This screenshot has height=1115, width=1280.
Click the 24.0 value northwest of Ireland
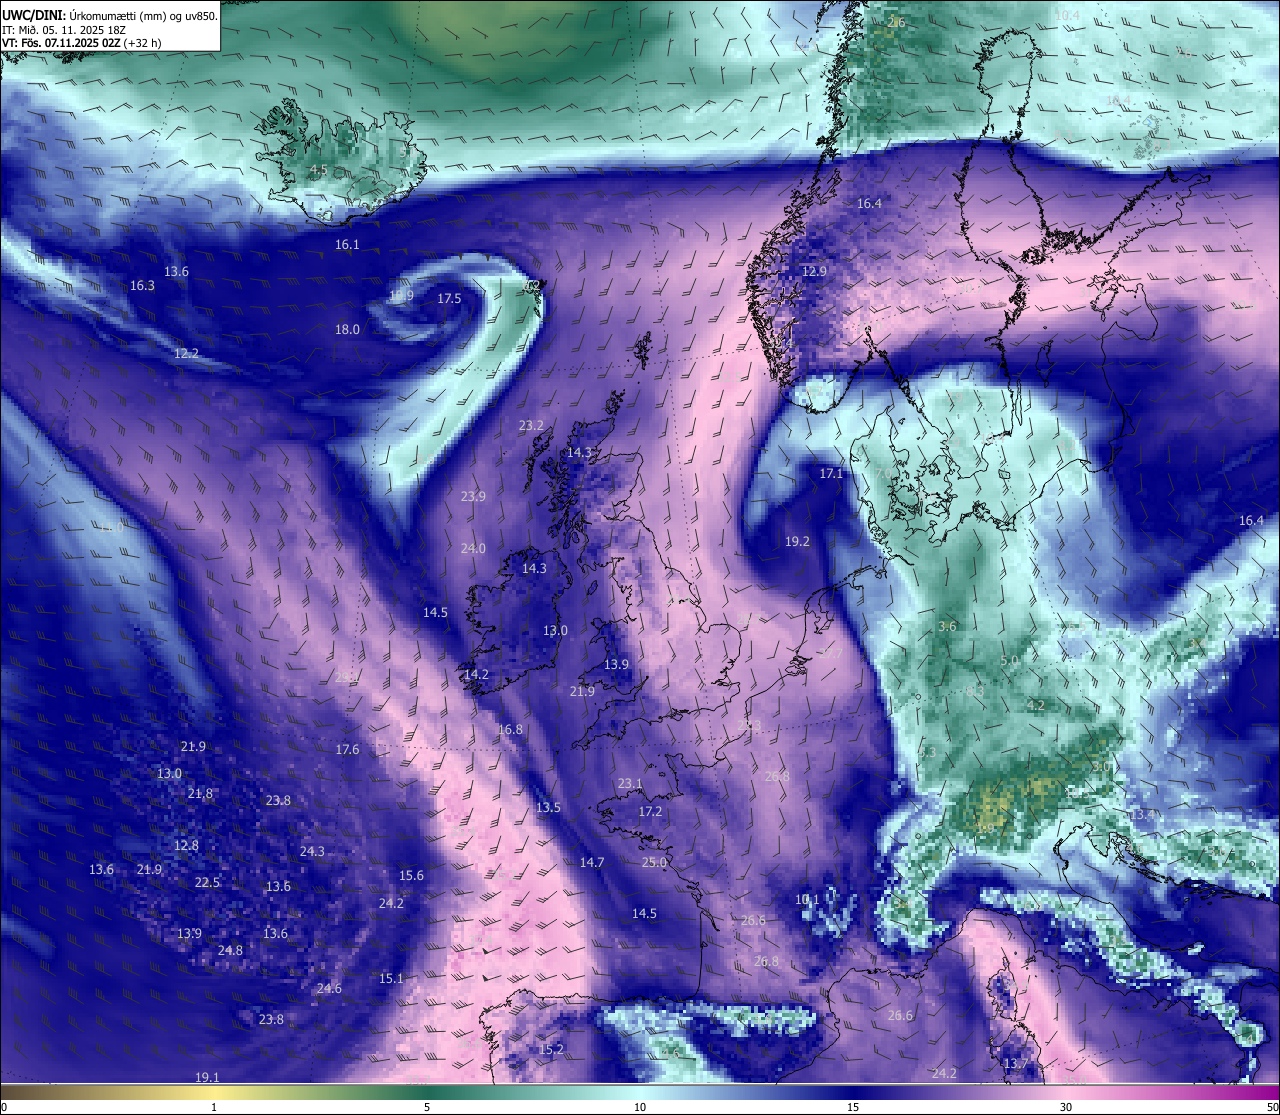point(473,548)
